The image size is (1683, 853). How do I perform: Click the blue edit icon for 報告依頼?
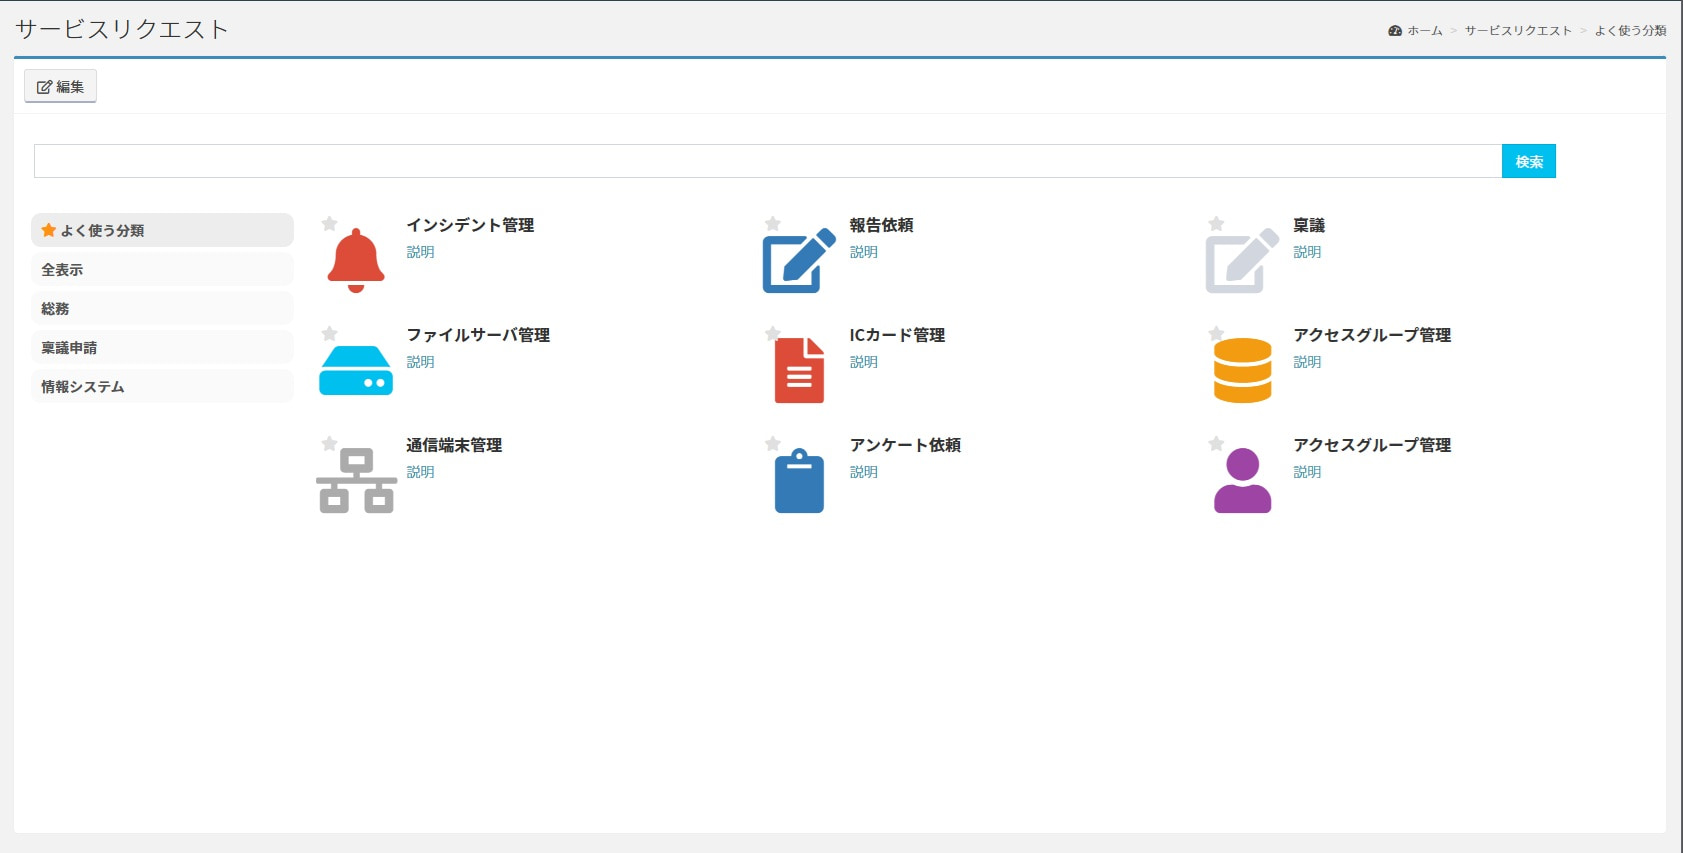pos(798,260)
